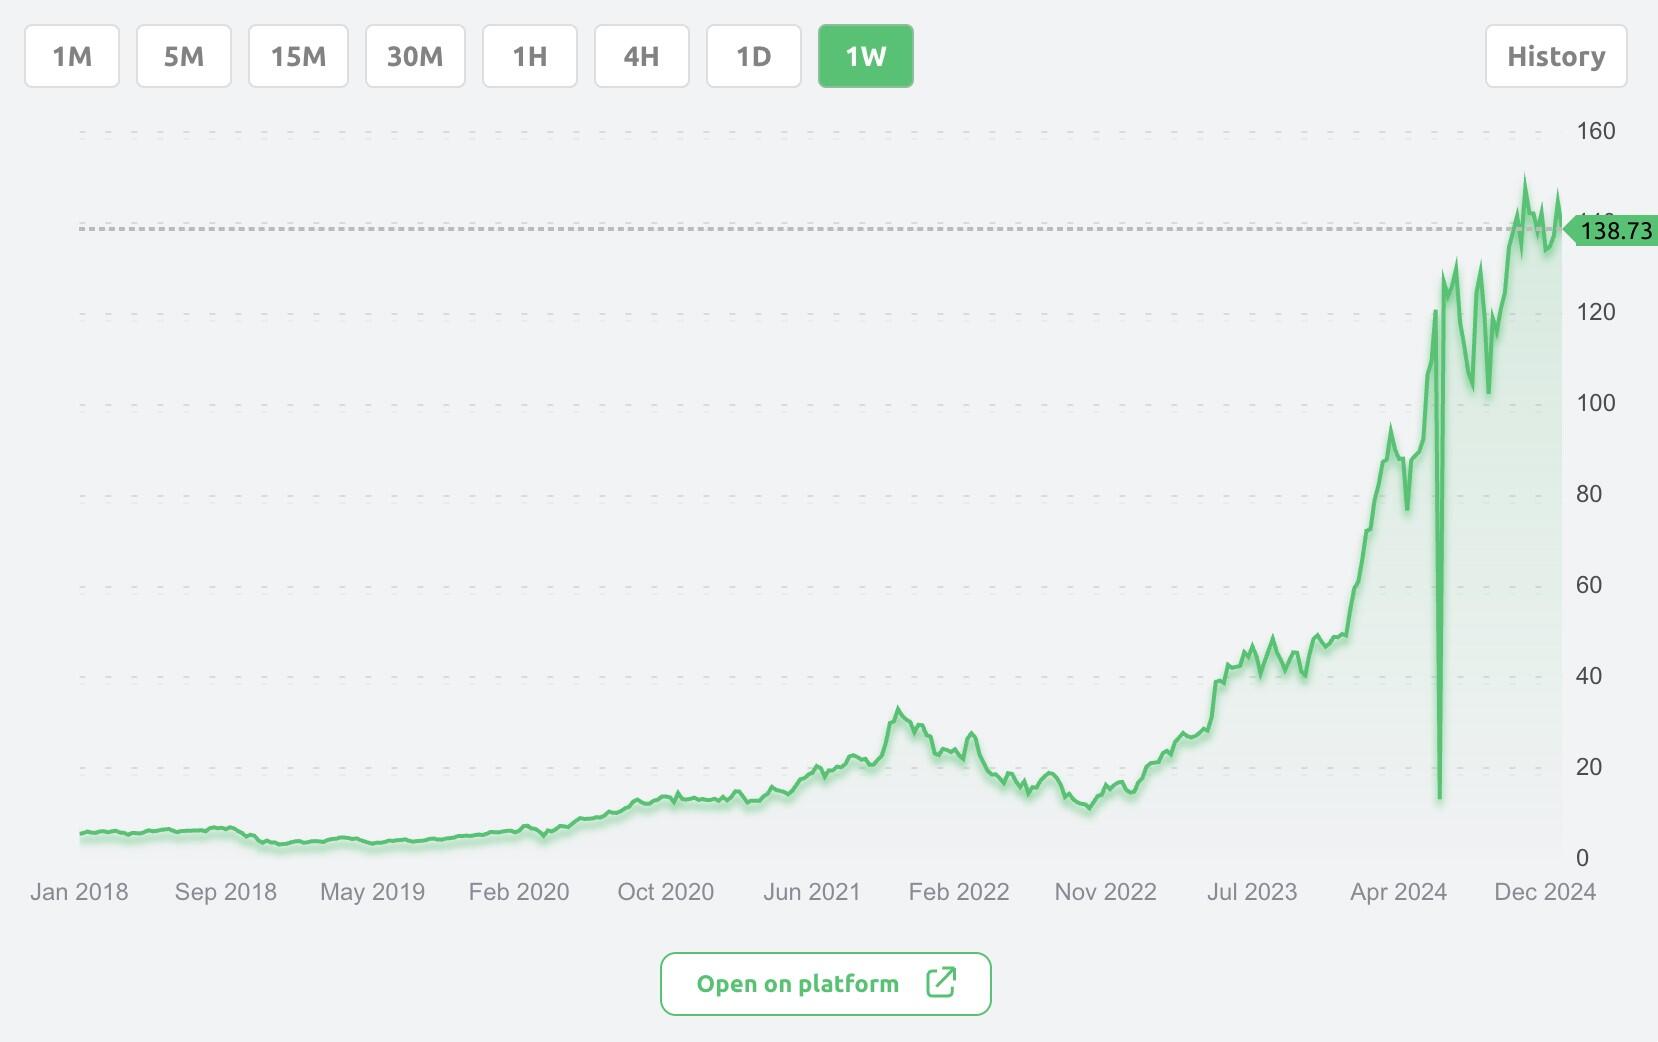Click the late 2021 local peak on chart
1658x1042 pixels.
click(898, 710)
